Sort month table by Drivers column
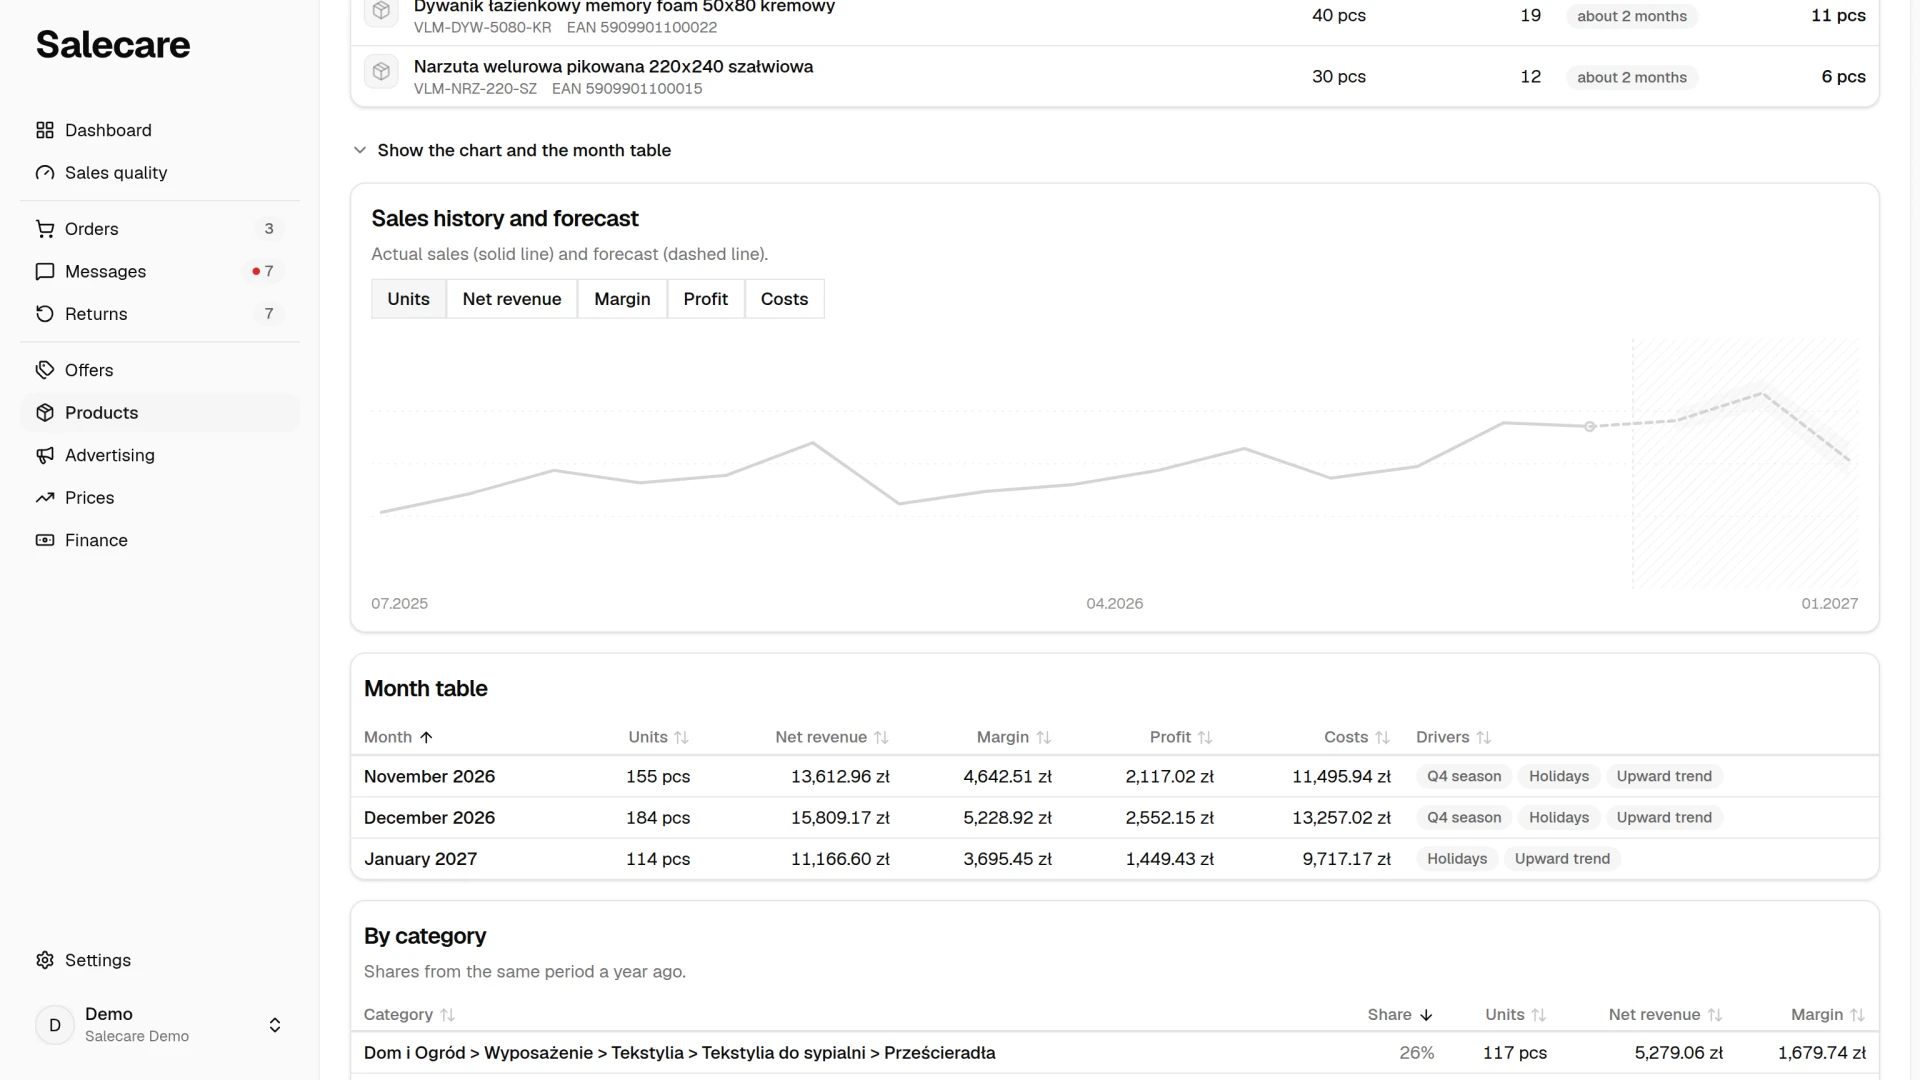 tap(1453, 737)
